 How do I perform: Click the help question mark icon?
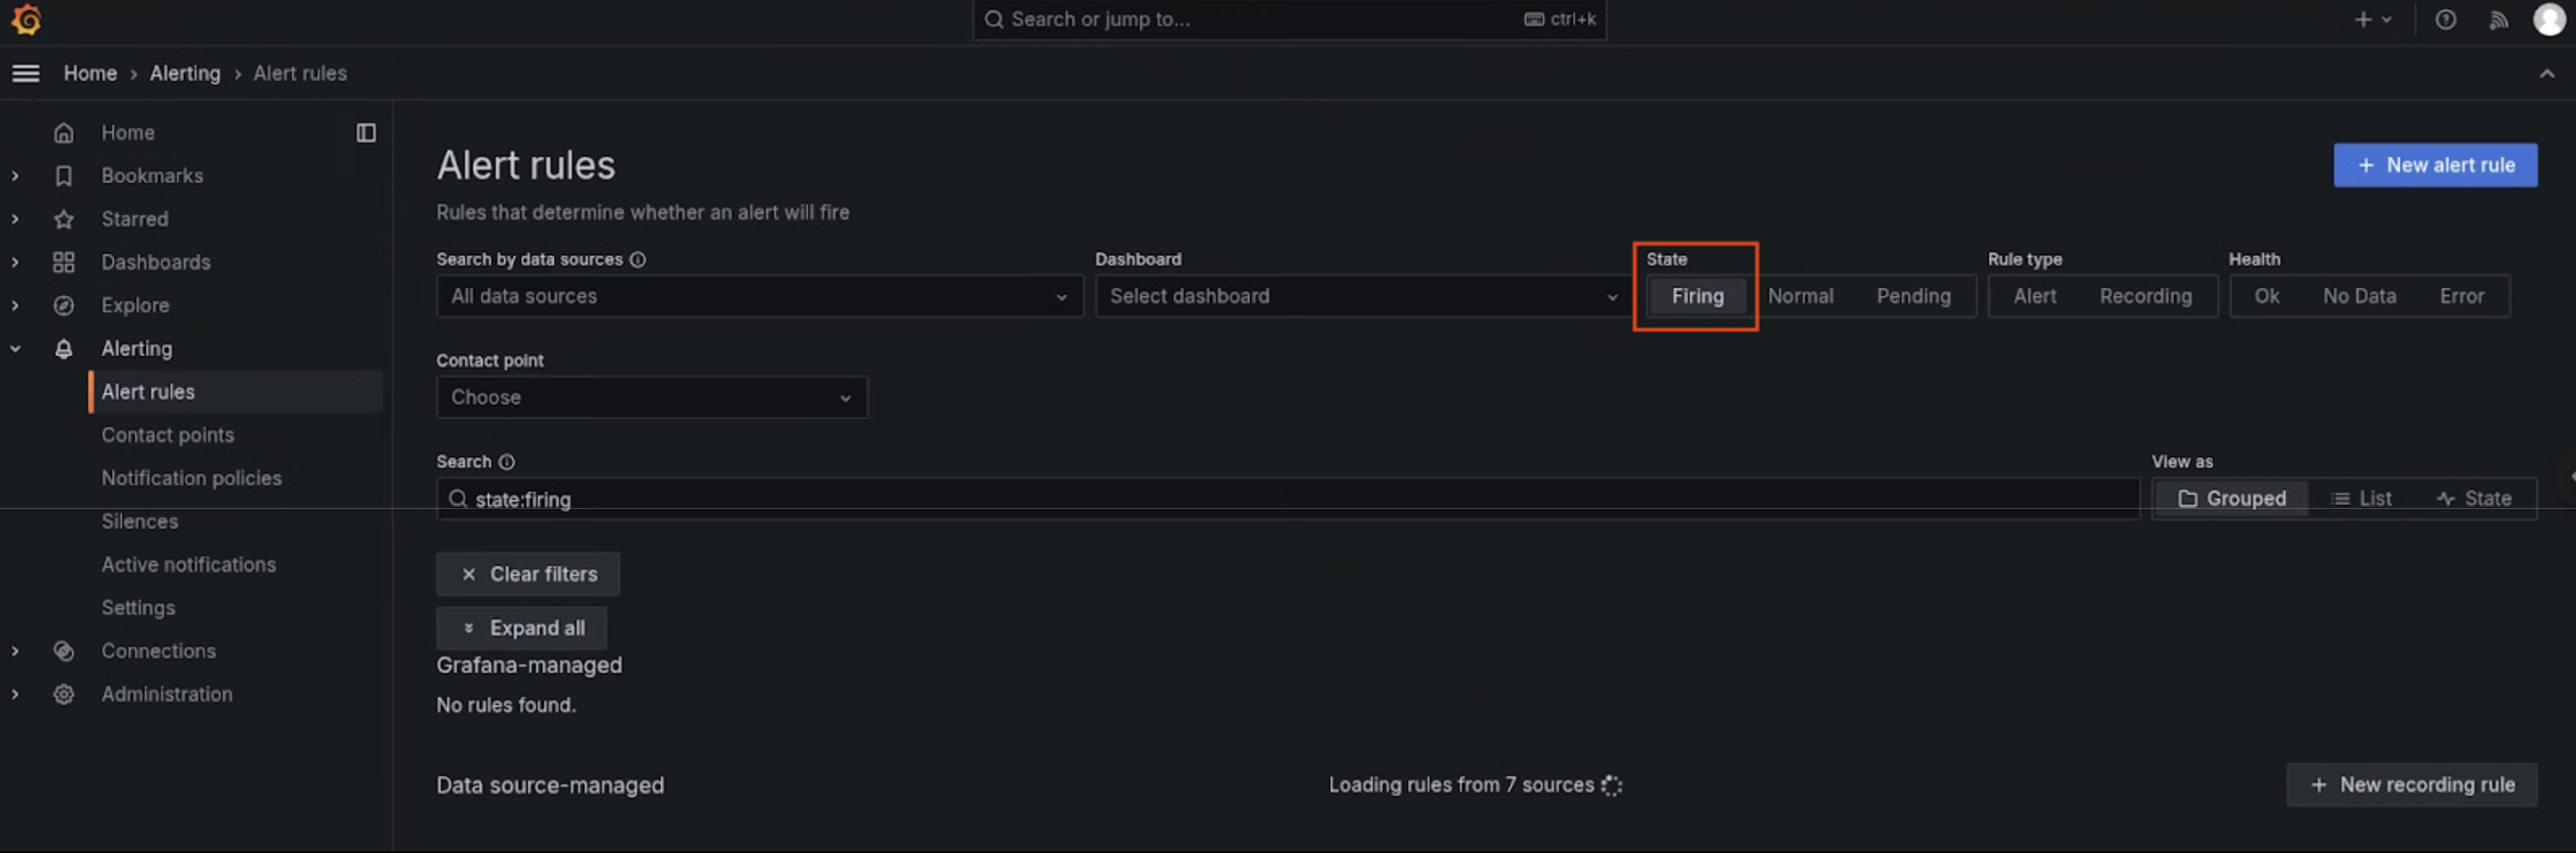tap(2445, 19)
